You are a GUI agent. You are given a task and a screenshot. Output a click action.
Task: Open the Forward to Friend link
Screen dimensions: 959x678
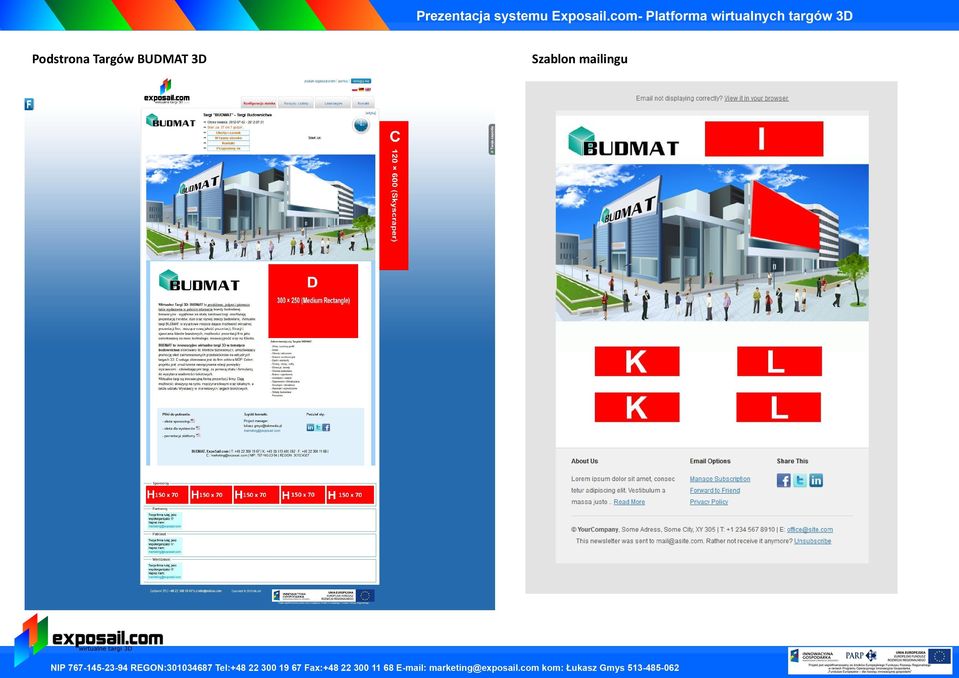click(x=715, y=490)
